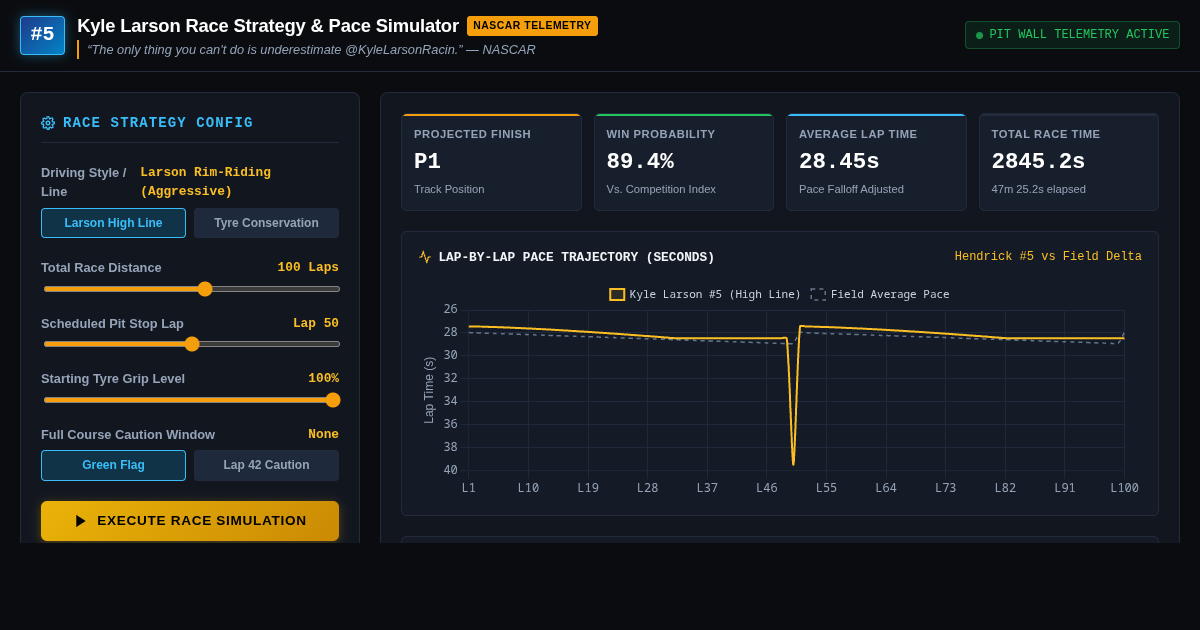Screen dimensions: 1200x630
Task: Click the page title Kyle Larson Race Strategy
Action: point(268,26)
